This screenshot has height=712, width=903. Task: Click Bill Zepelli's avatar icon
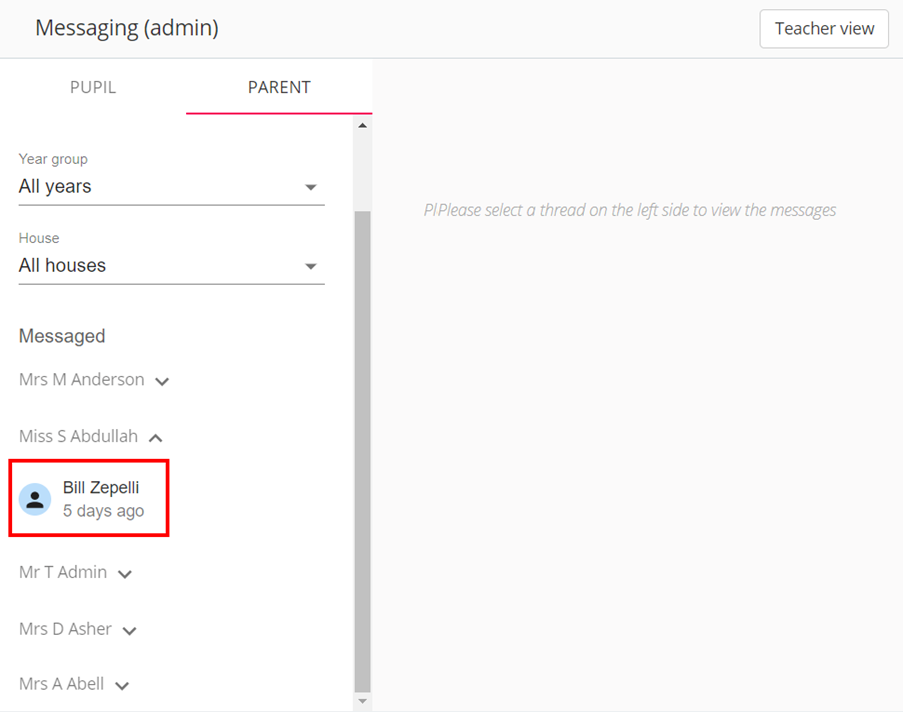[x=35, y=498]
